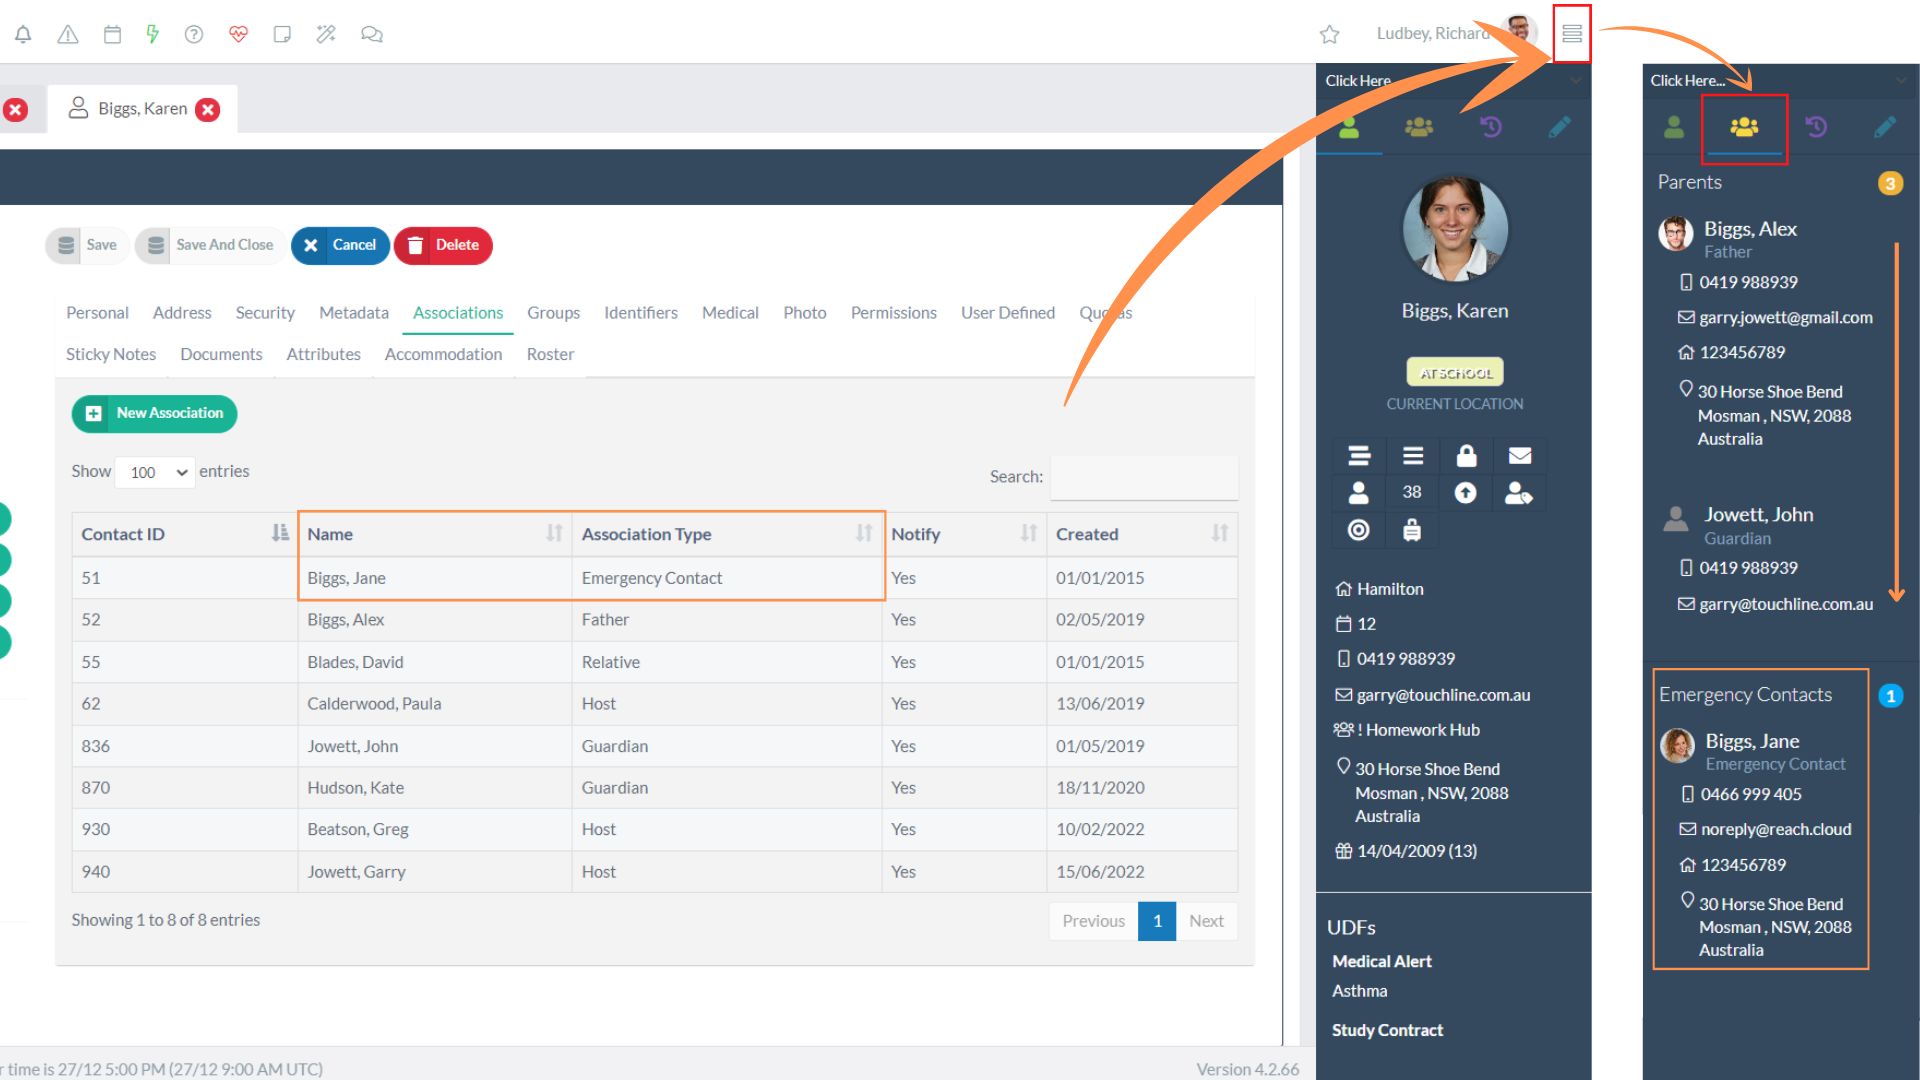Open the Show entries dropdown
The width and height of the screenshot is (1920, 1080).
157,472
